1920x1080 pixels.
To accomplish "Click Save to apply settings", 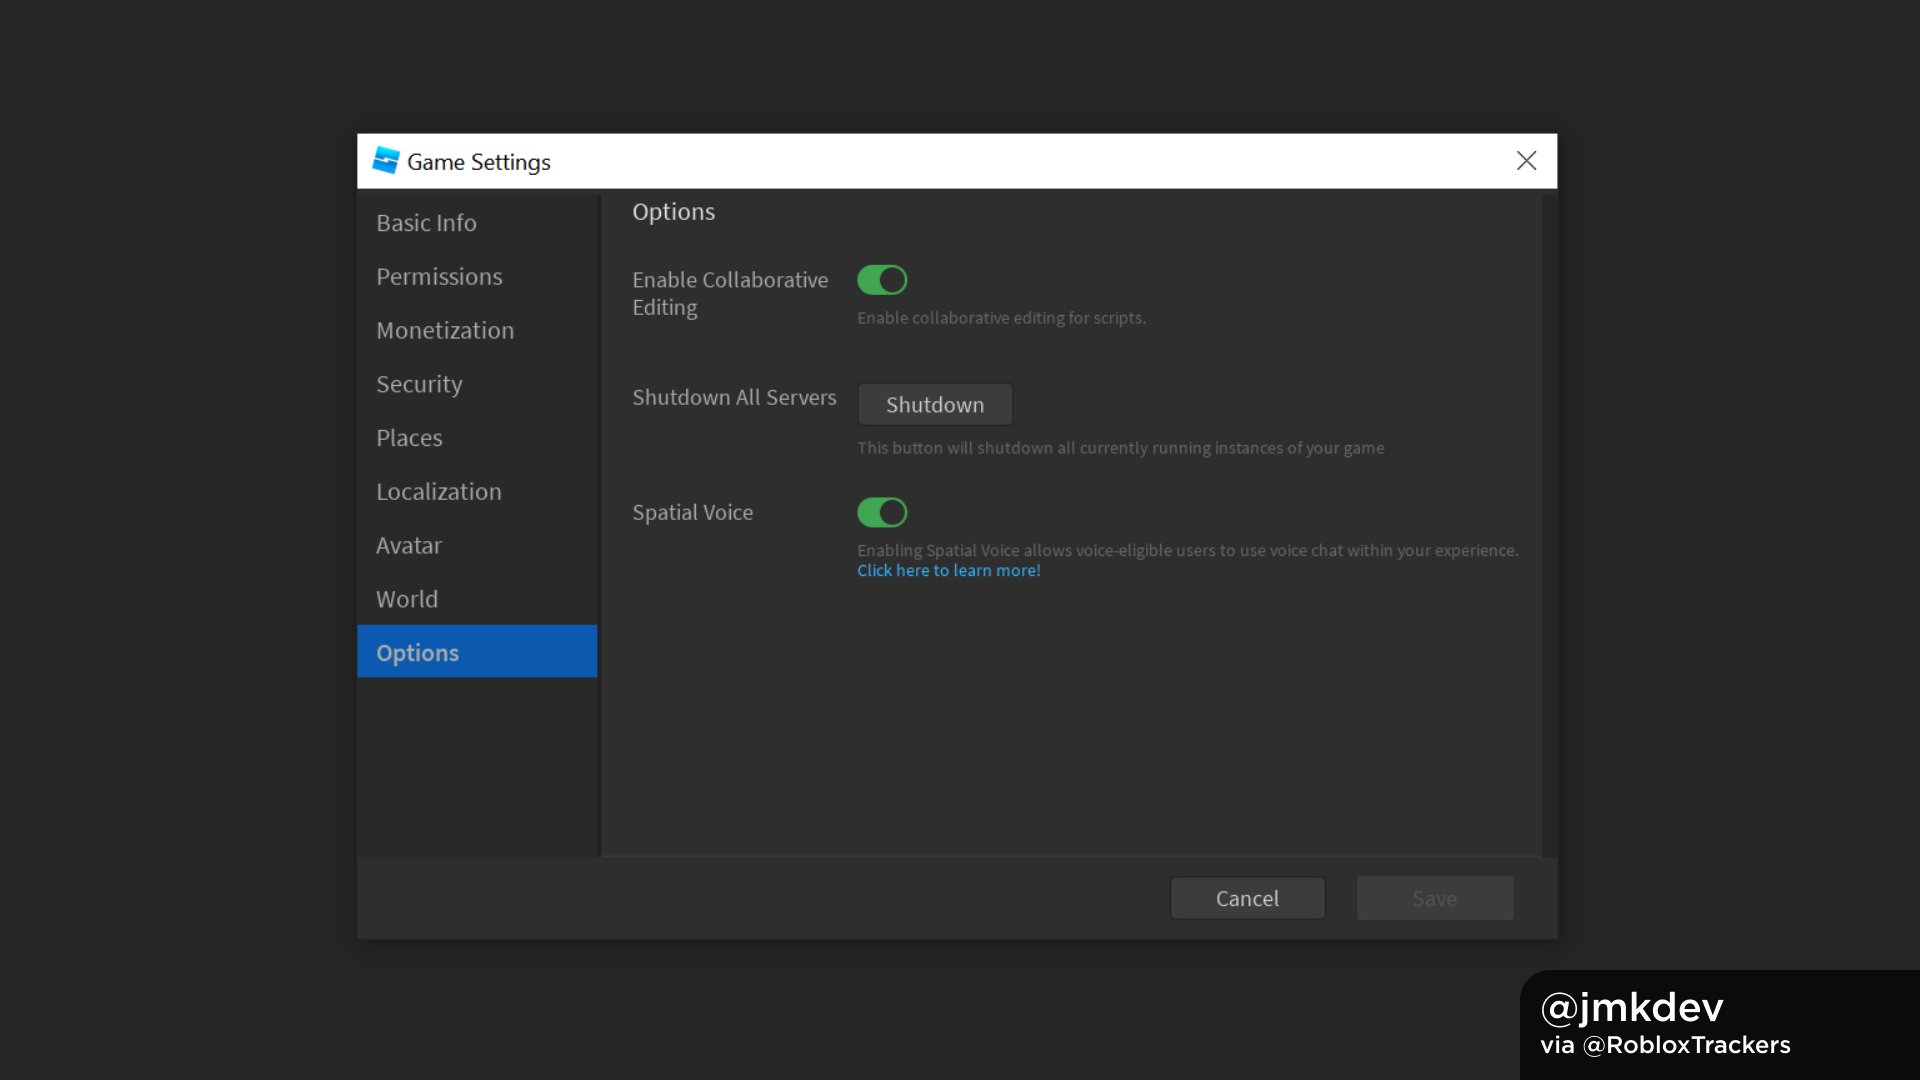I will coord(1435,898).
